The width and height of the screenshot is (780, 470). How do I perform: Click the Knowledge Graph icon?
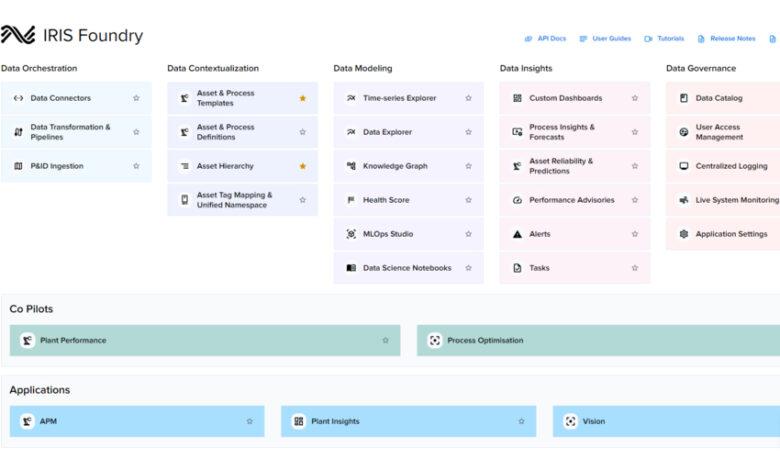tap(351, 166)
